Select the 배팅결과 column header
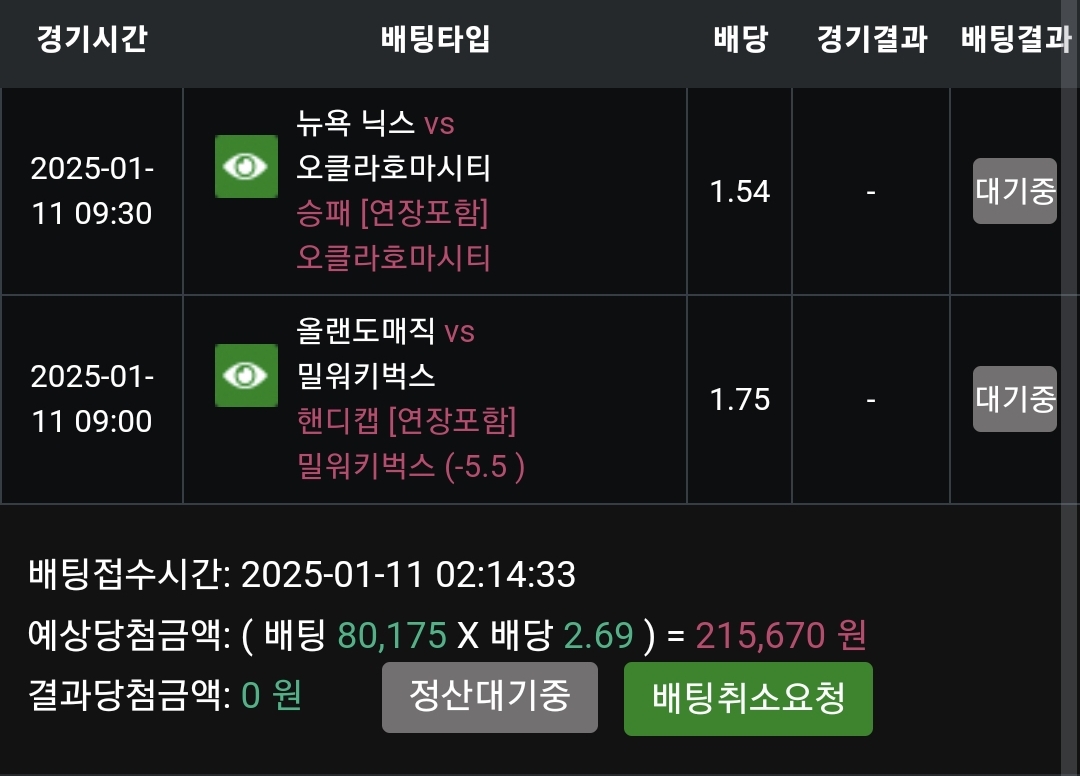 (1015, 40)
